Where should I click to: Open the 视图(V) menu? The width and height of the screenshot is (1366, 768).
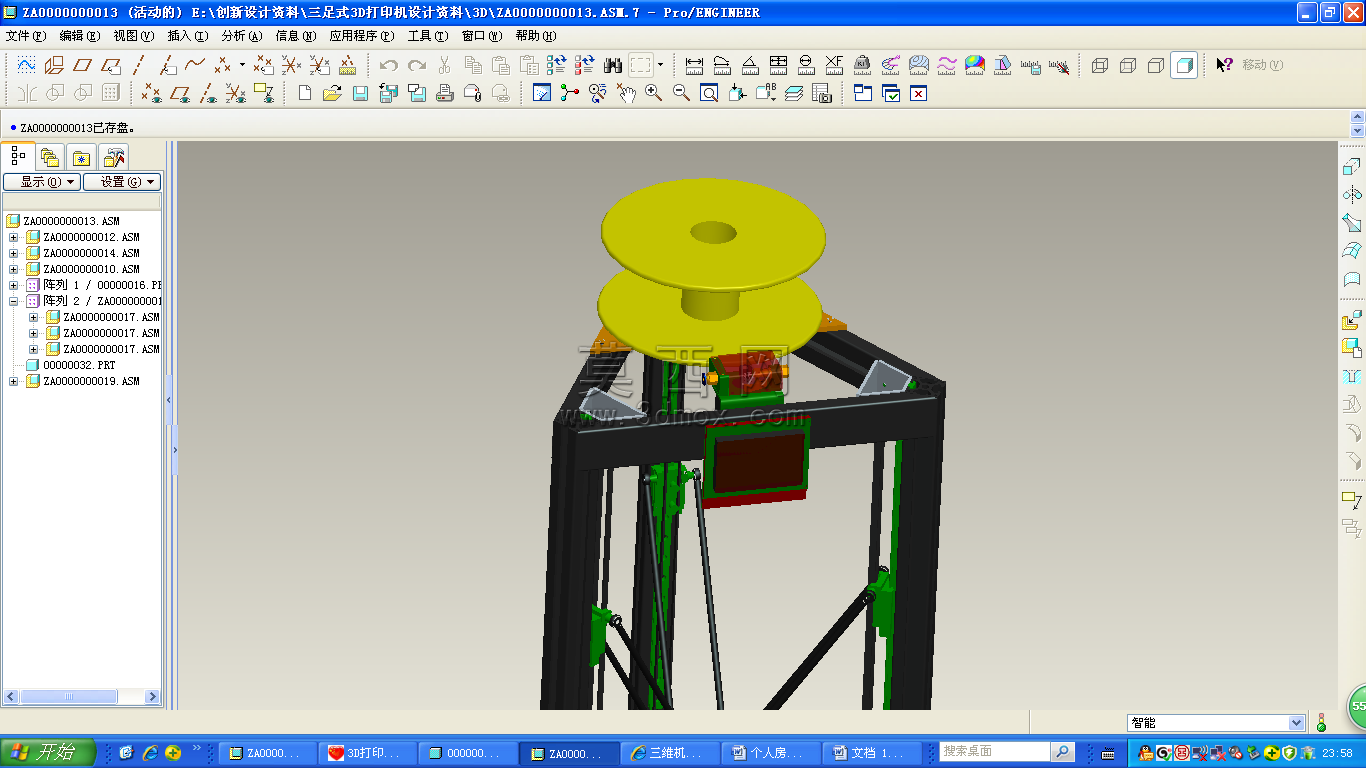point(134,35)
